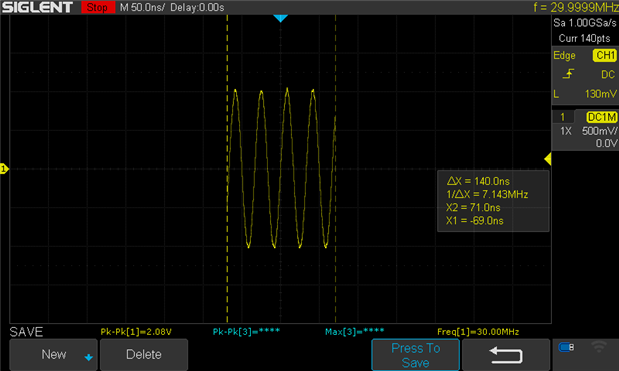This screenshot has height=371, width=619.
Task: Click the blue trigger position marker at top
Action: [280, 19]
